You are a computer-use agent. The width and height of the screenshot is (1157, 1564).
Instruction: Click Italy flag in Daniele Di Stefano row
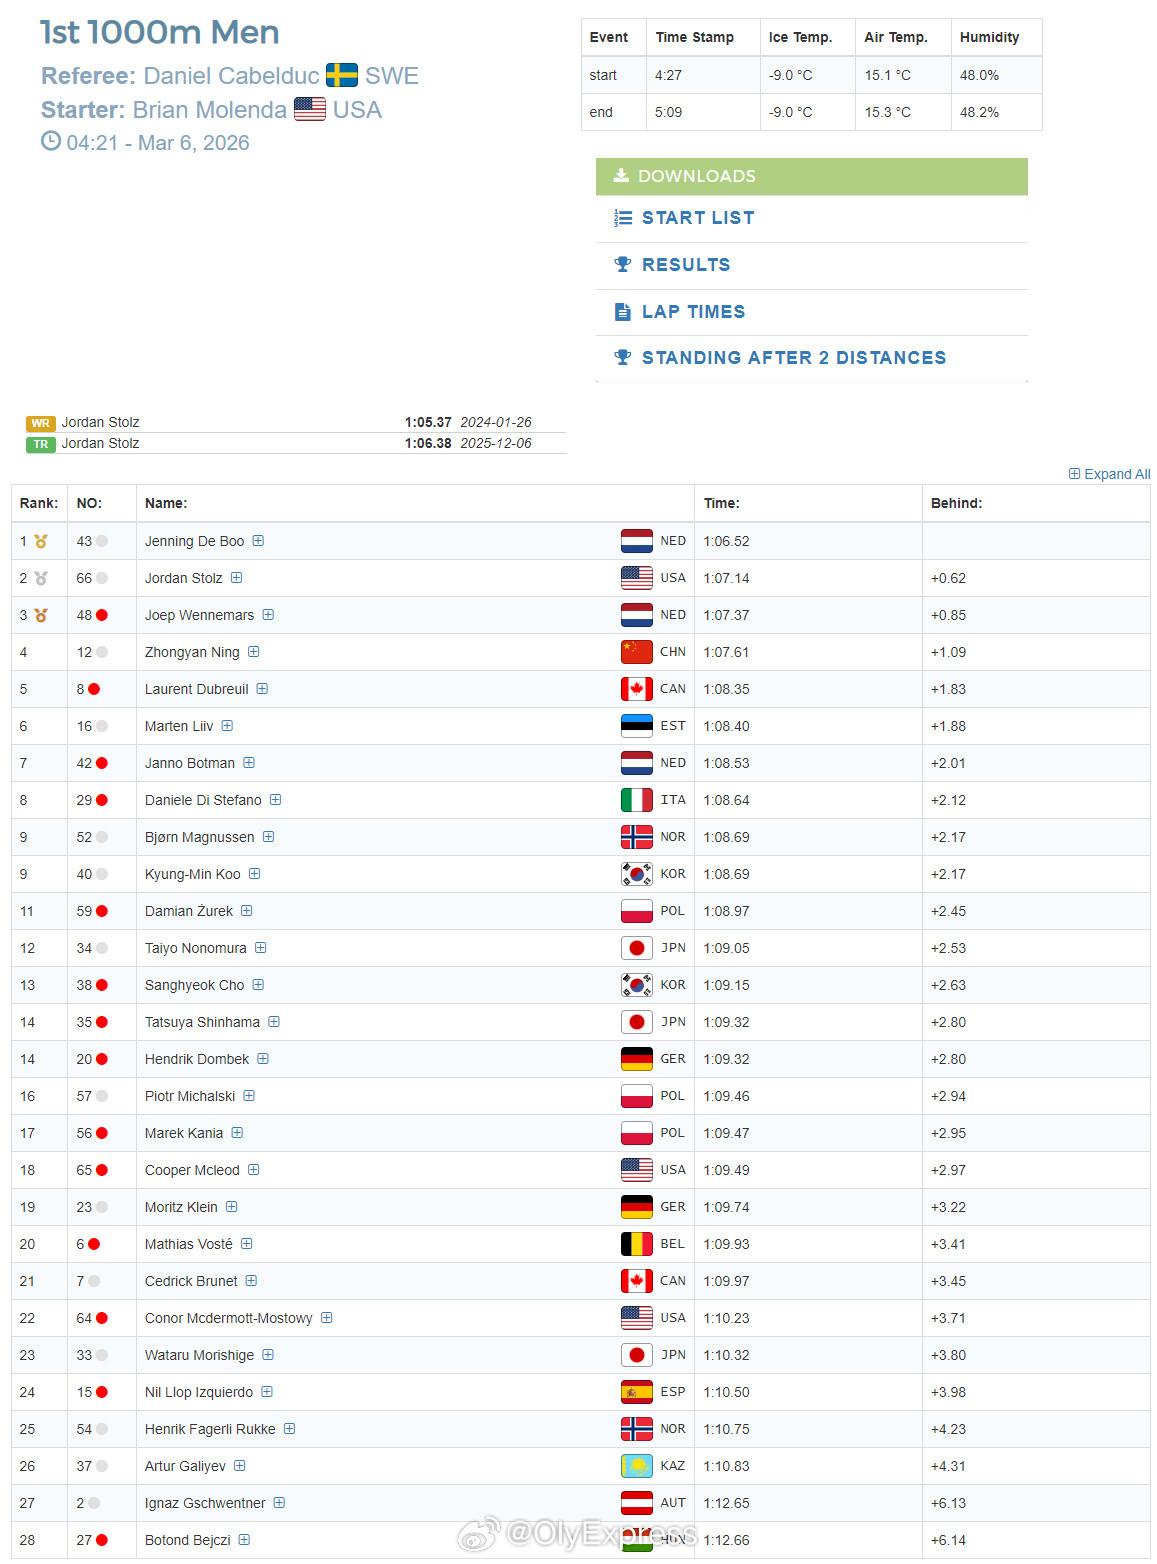637,800
